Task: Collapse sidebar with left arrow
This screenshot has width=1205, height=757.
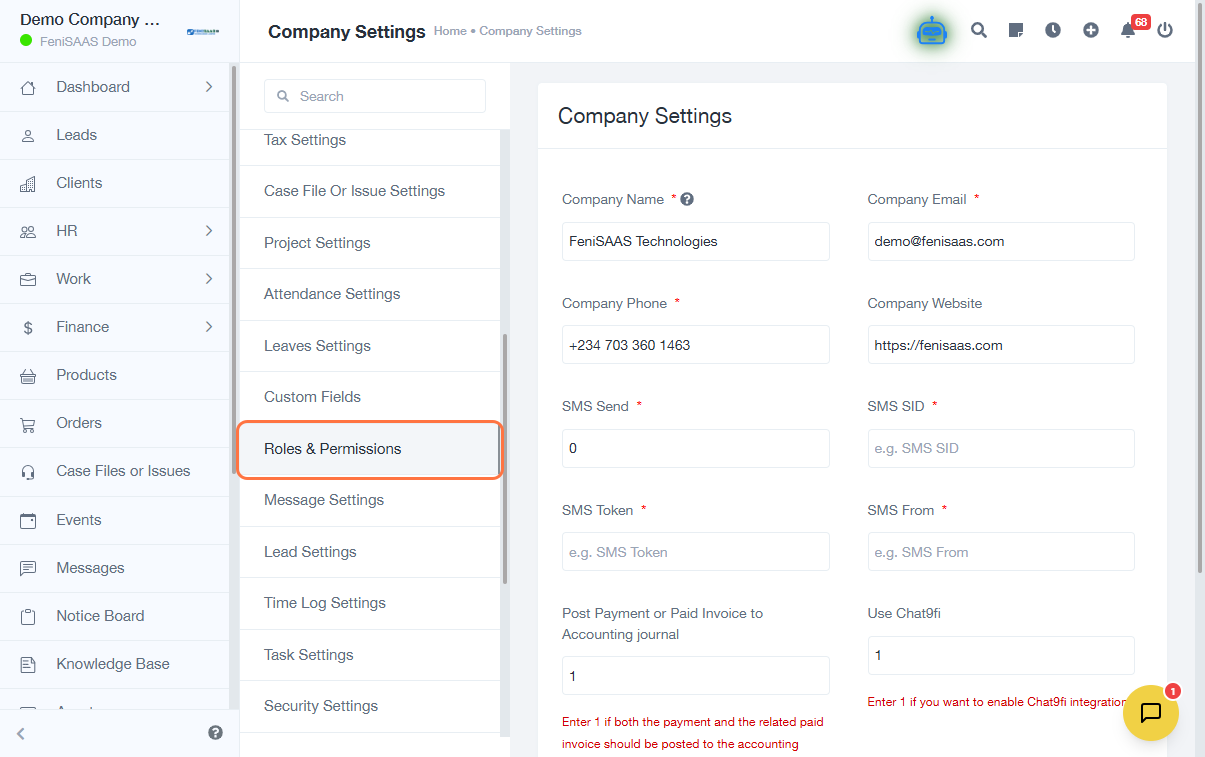Action: point(21,734)
